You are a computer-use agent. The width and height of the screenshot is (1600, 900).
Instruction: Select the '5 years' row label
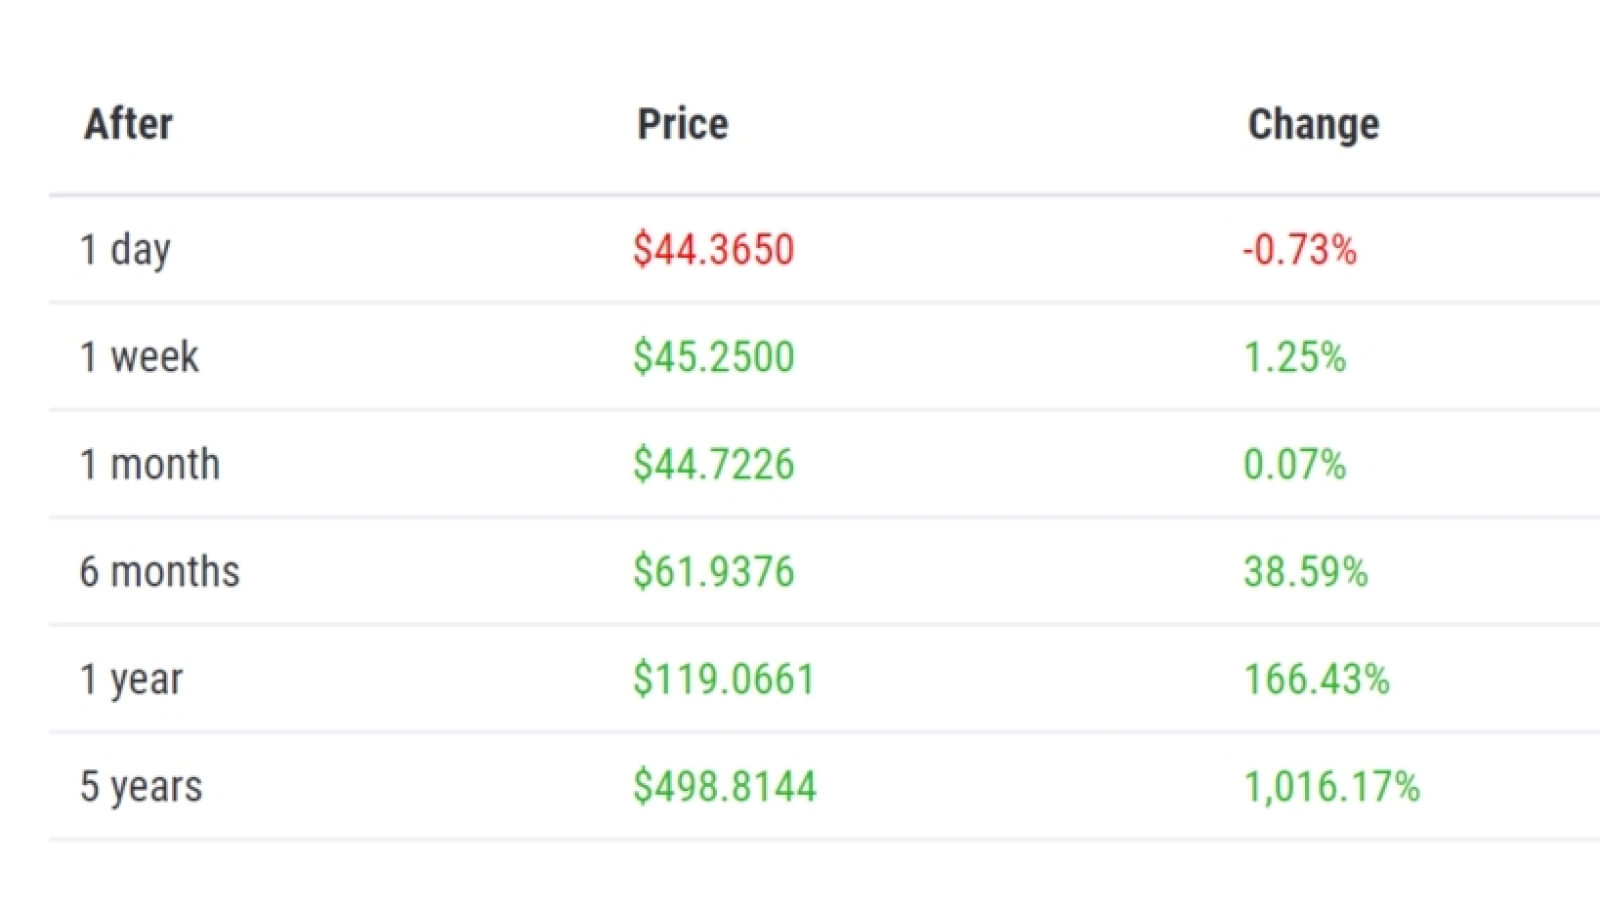click(141, 787)
